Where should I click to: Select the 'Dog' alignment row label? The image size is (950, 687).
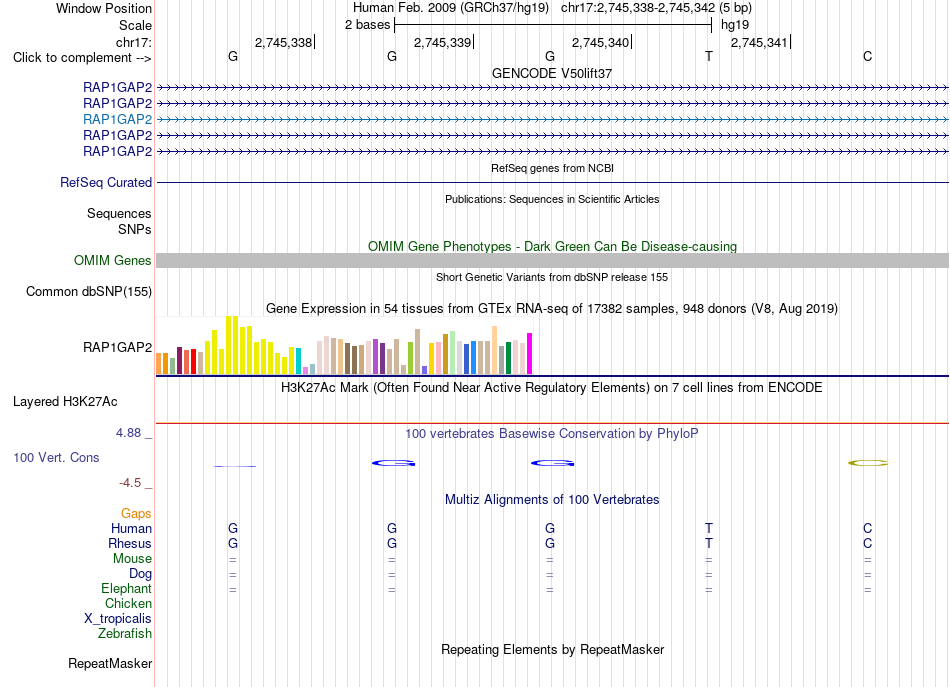pos(140,574)
